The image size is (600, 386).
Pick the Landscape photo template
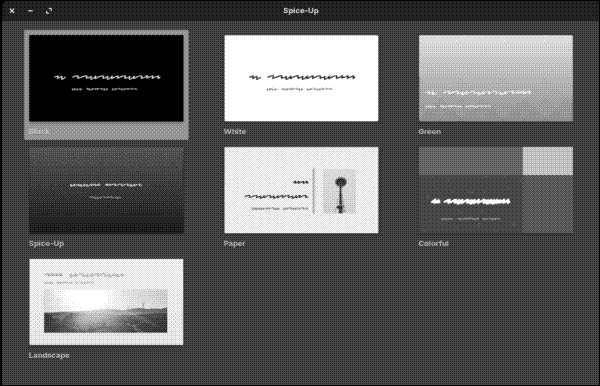tap(106, 302)
